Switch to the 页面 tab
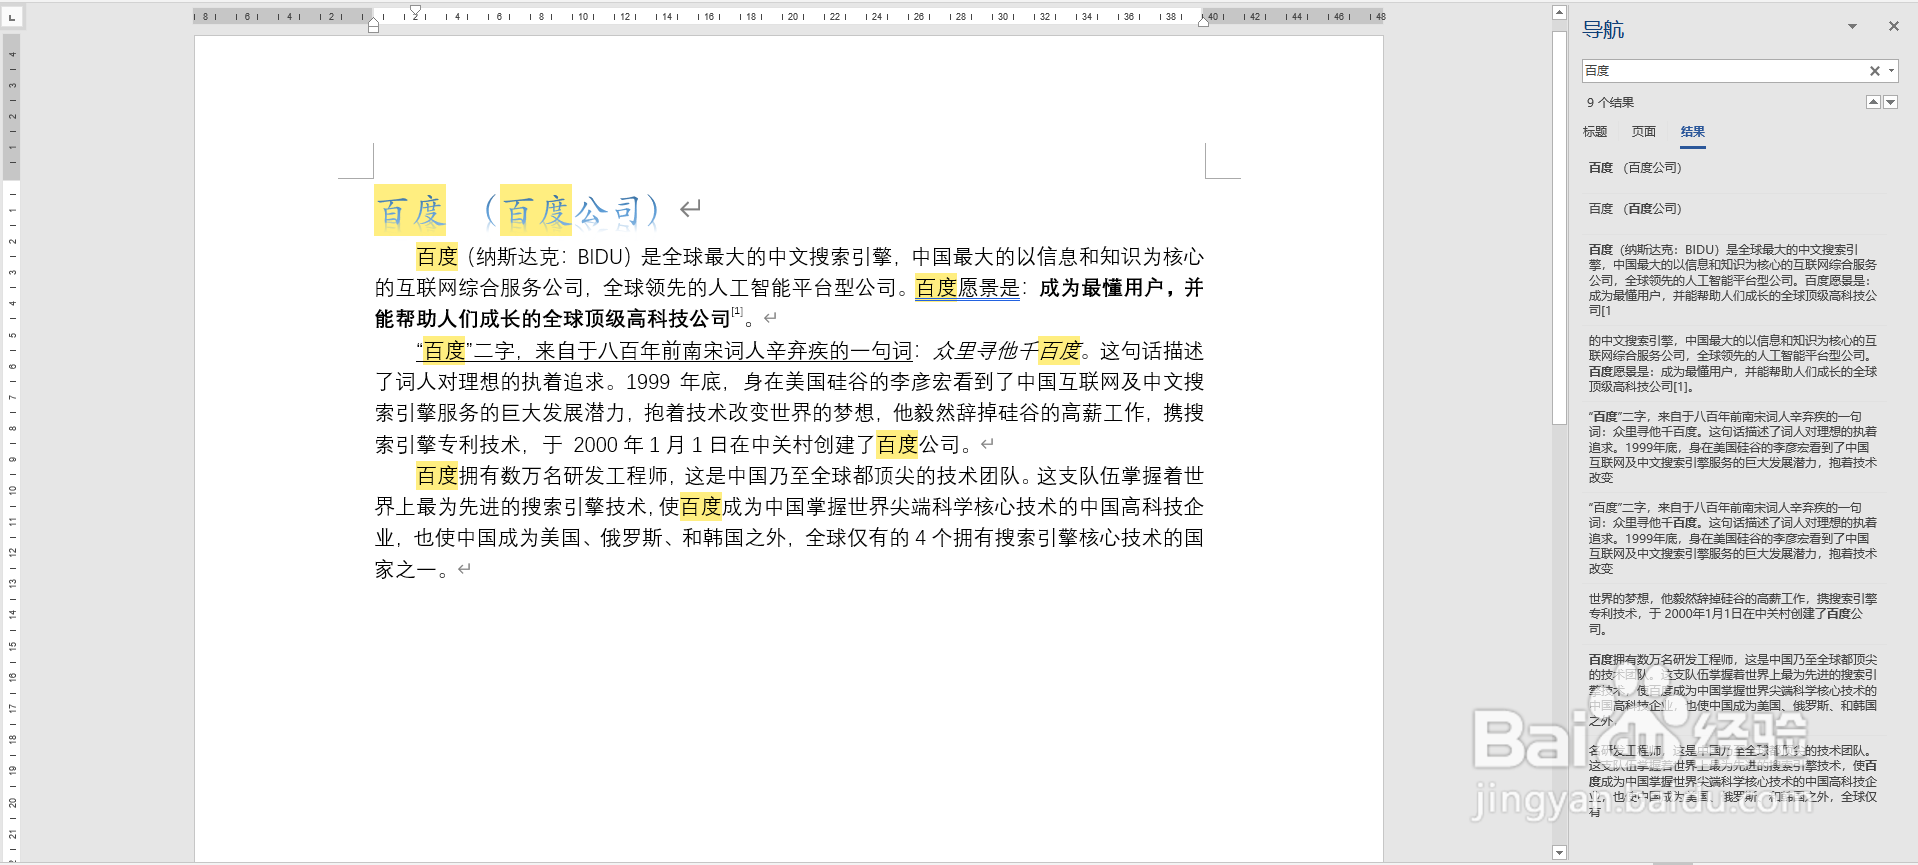The image size is (1918, 865). point(1644,132)
